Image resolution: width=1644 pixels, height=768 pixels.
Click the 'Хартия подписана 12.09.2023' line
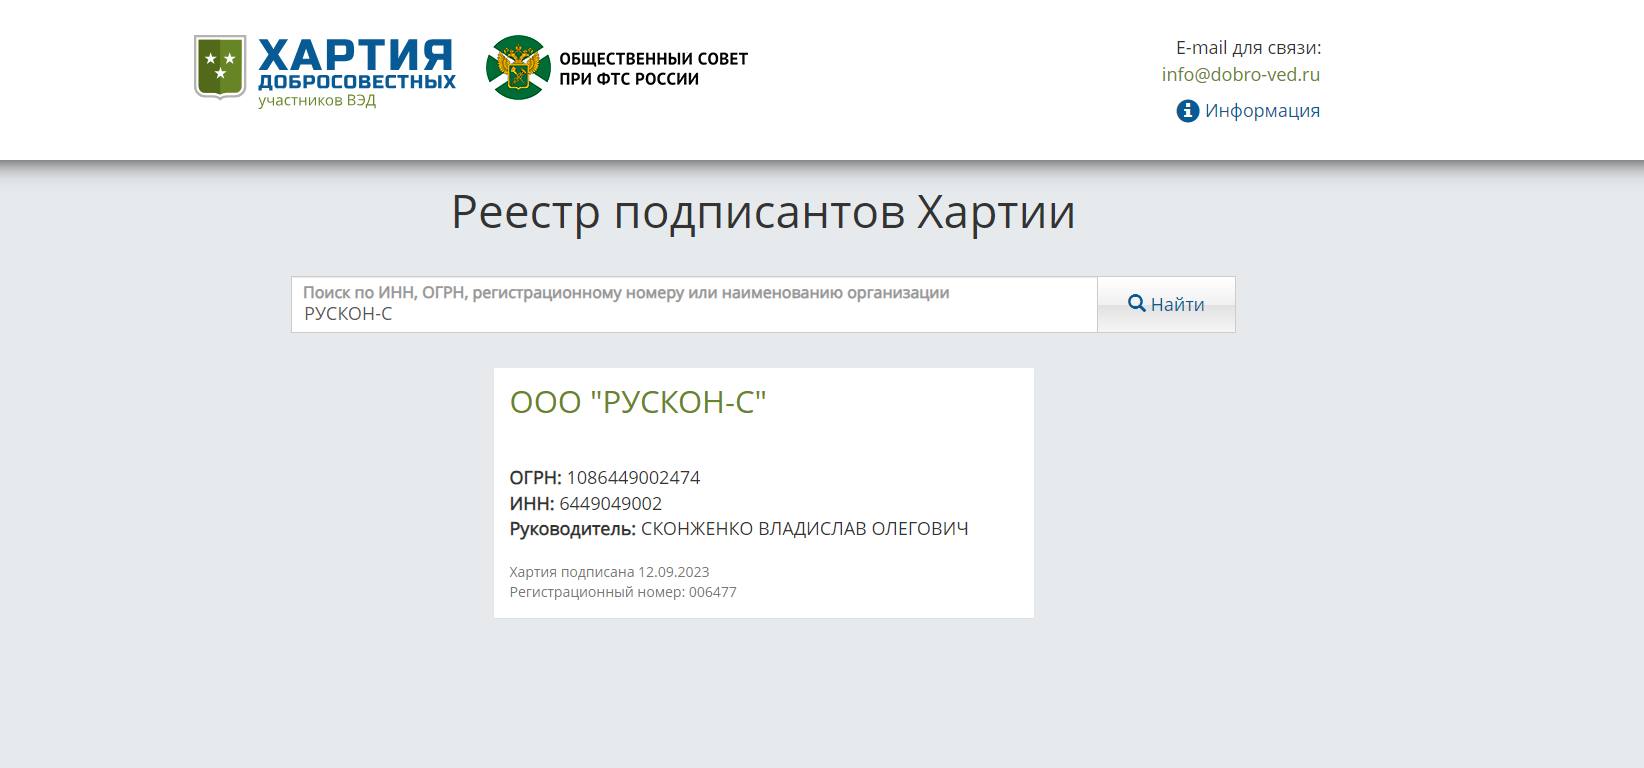click(x=609, y=572)
